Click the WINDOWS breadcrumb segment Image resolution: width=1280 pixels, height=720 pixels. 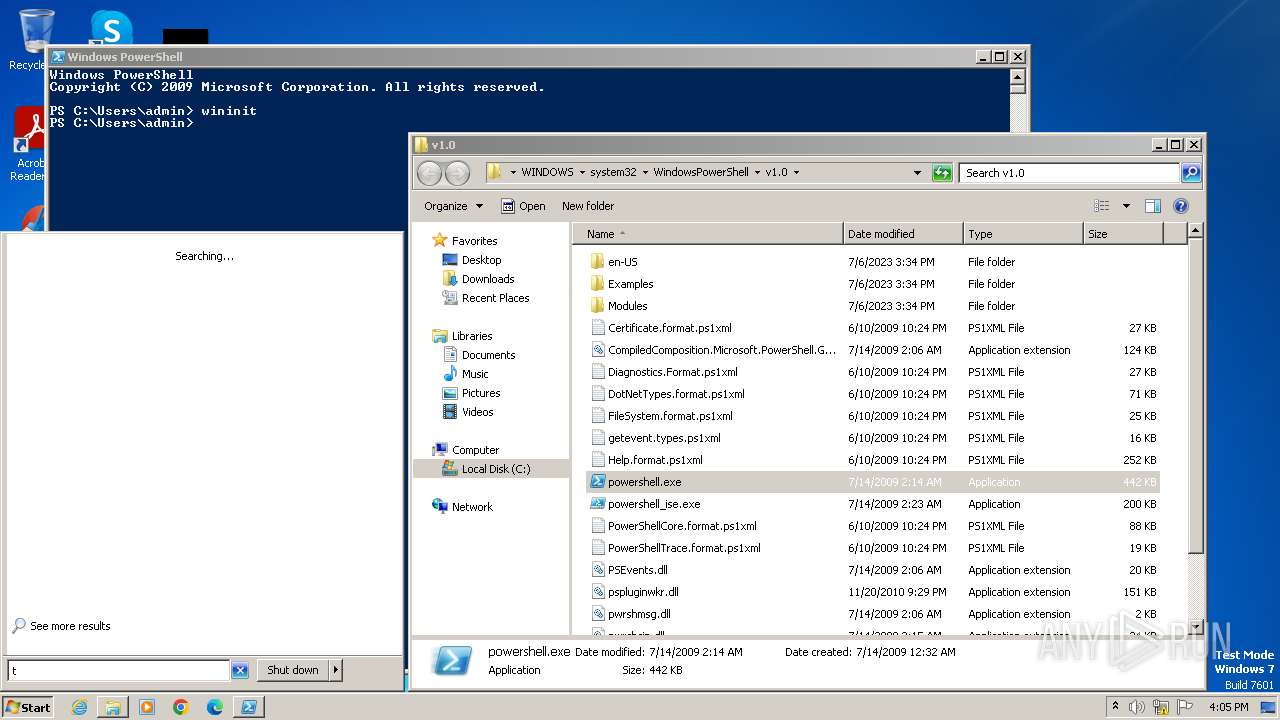point(547,172)
